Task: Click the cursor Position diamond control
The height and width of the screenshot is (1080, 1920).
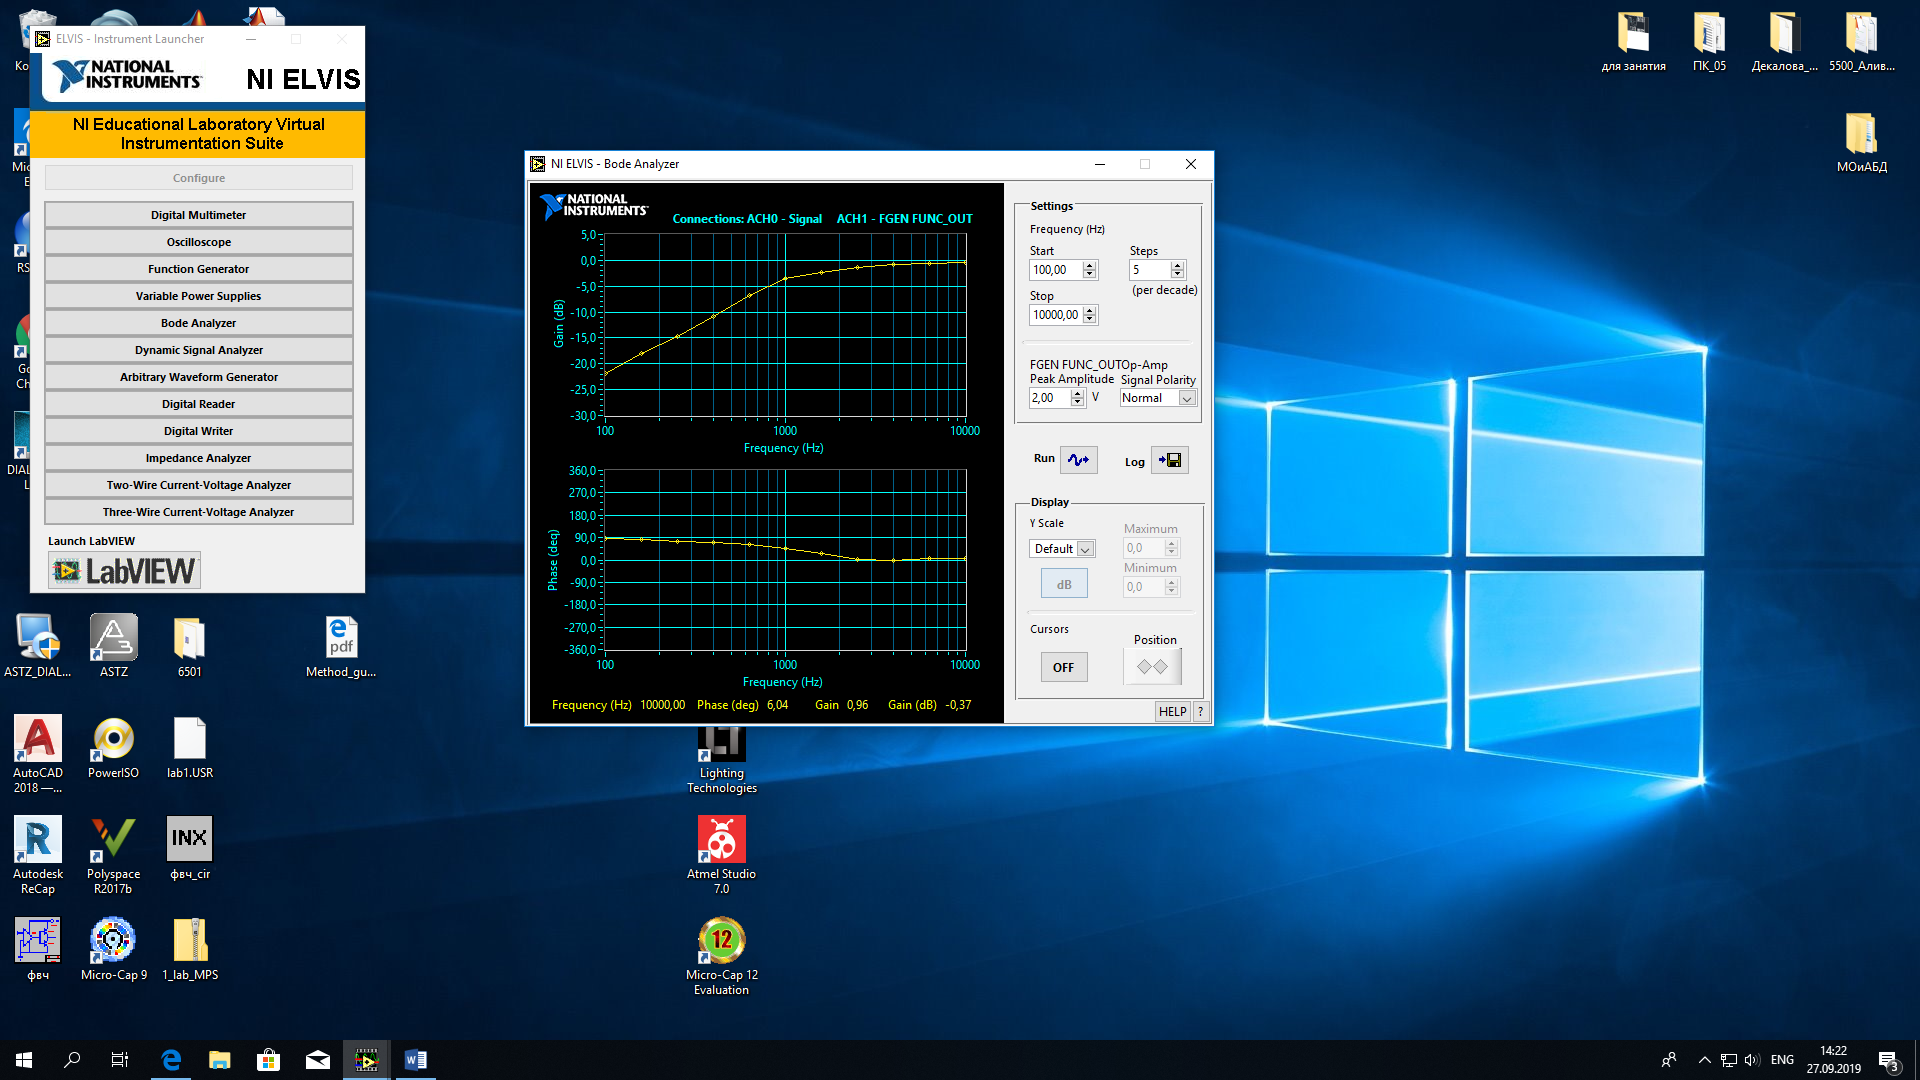Action: [1152, 667]
